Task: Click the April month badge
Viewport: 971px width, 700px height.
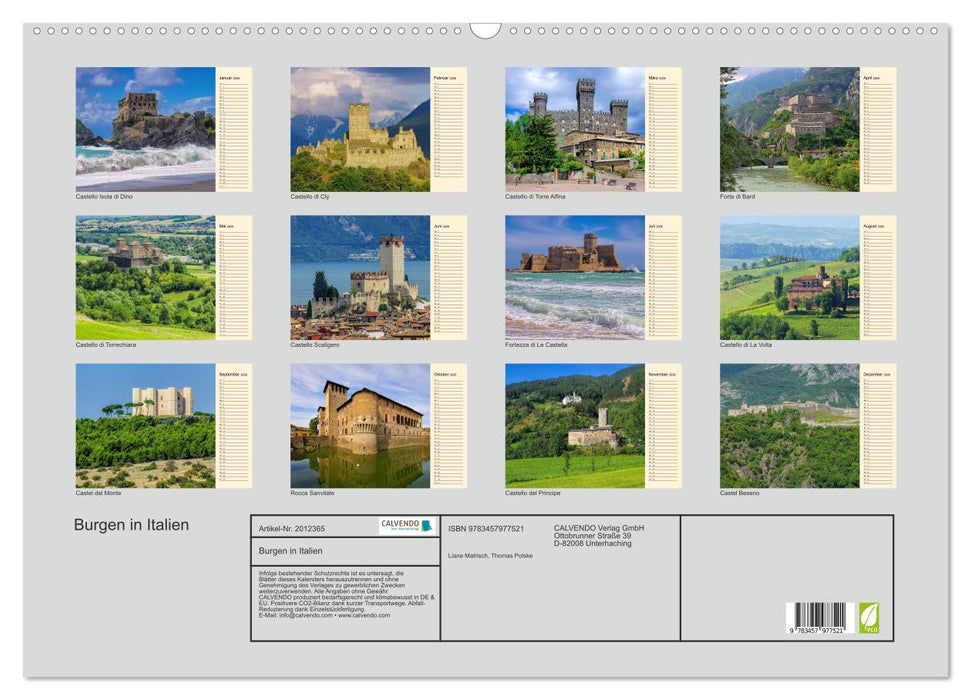Action: point(873,79)
